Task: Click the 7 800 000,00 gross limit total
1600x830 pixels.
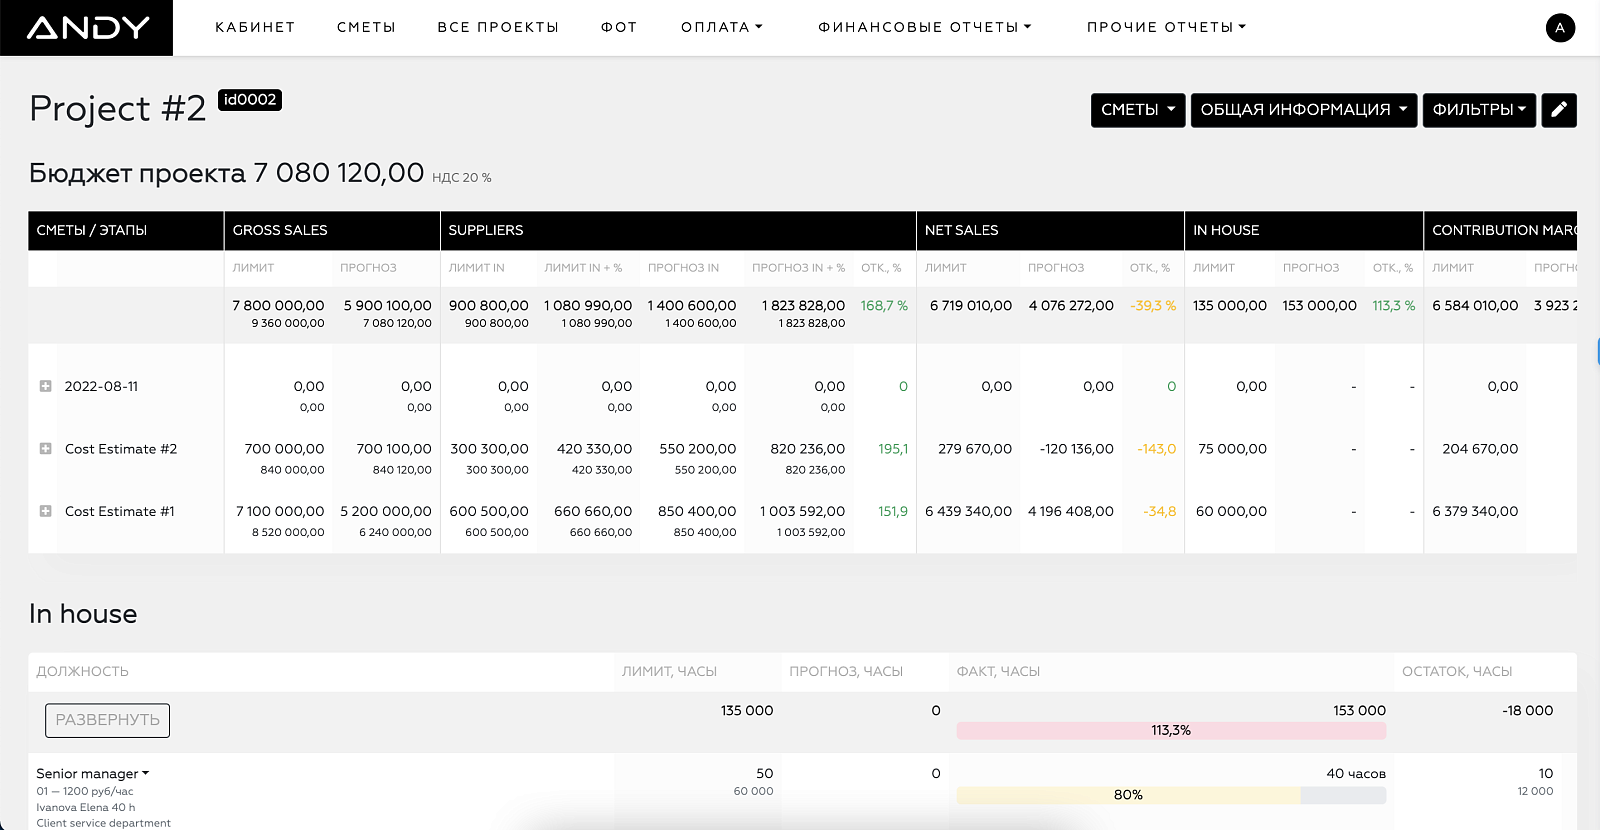Action: [278, 305]
